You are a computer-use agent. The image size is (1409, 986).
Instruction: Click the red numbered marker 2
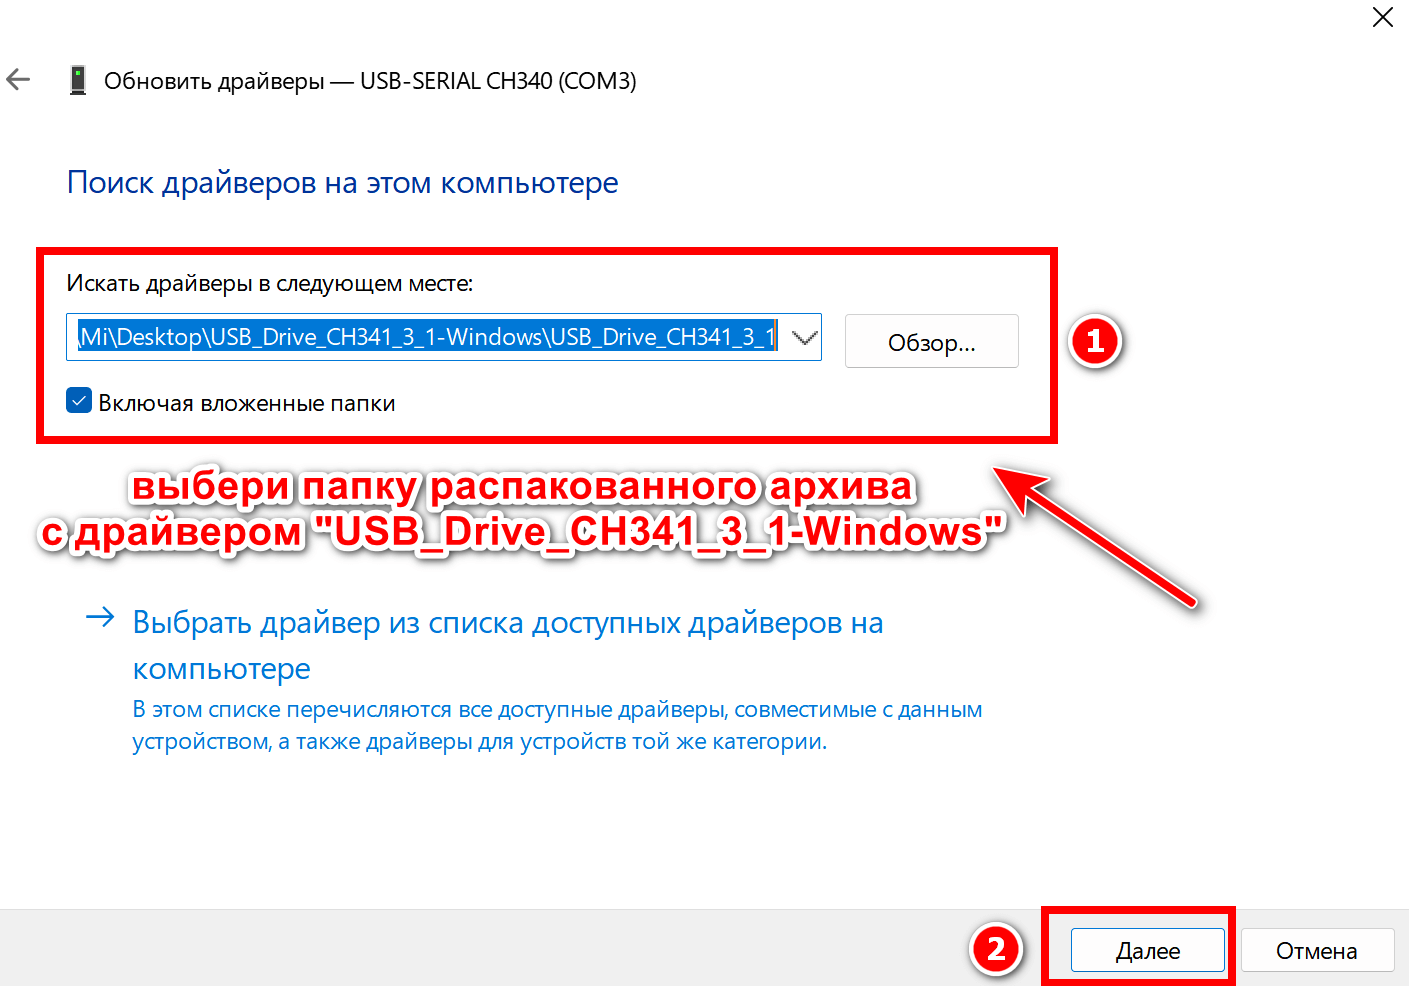point(996,950)
